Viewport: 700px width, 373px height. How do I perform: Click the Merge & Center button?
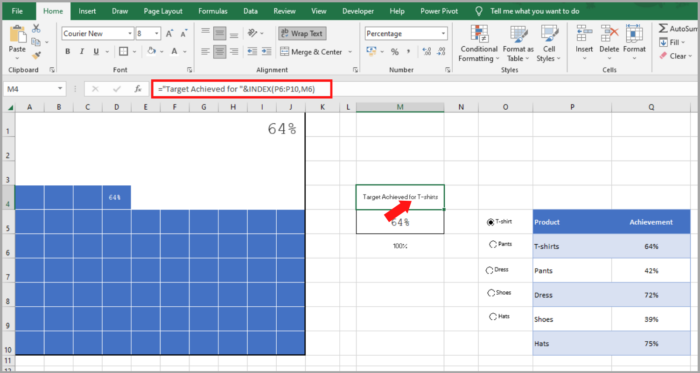(311, 52)
